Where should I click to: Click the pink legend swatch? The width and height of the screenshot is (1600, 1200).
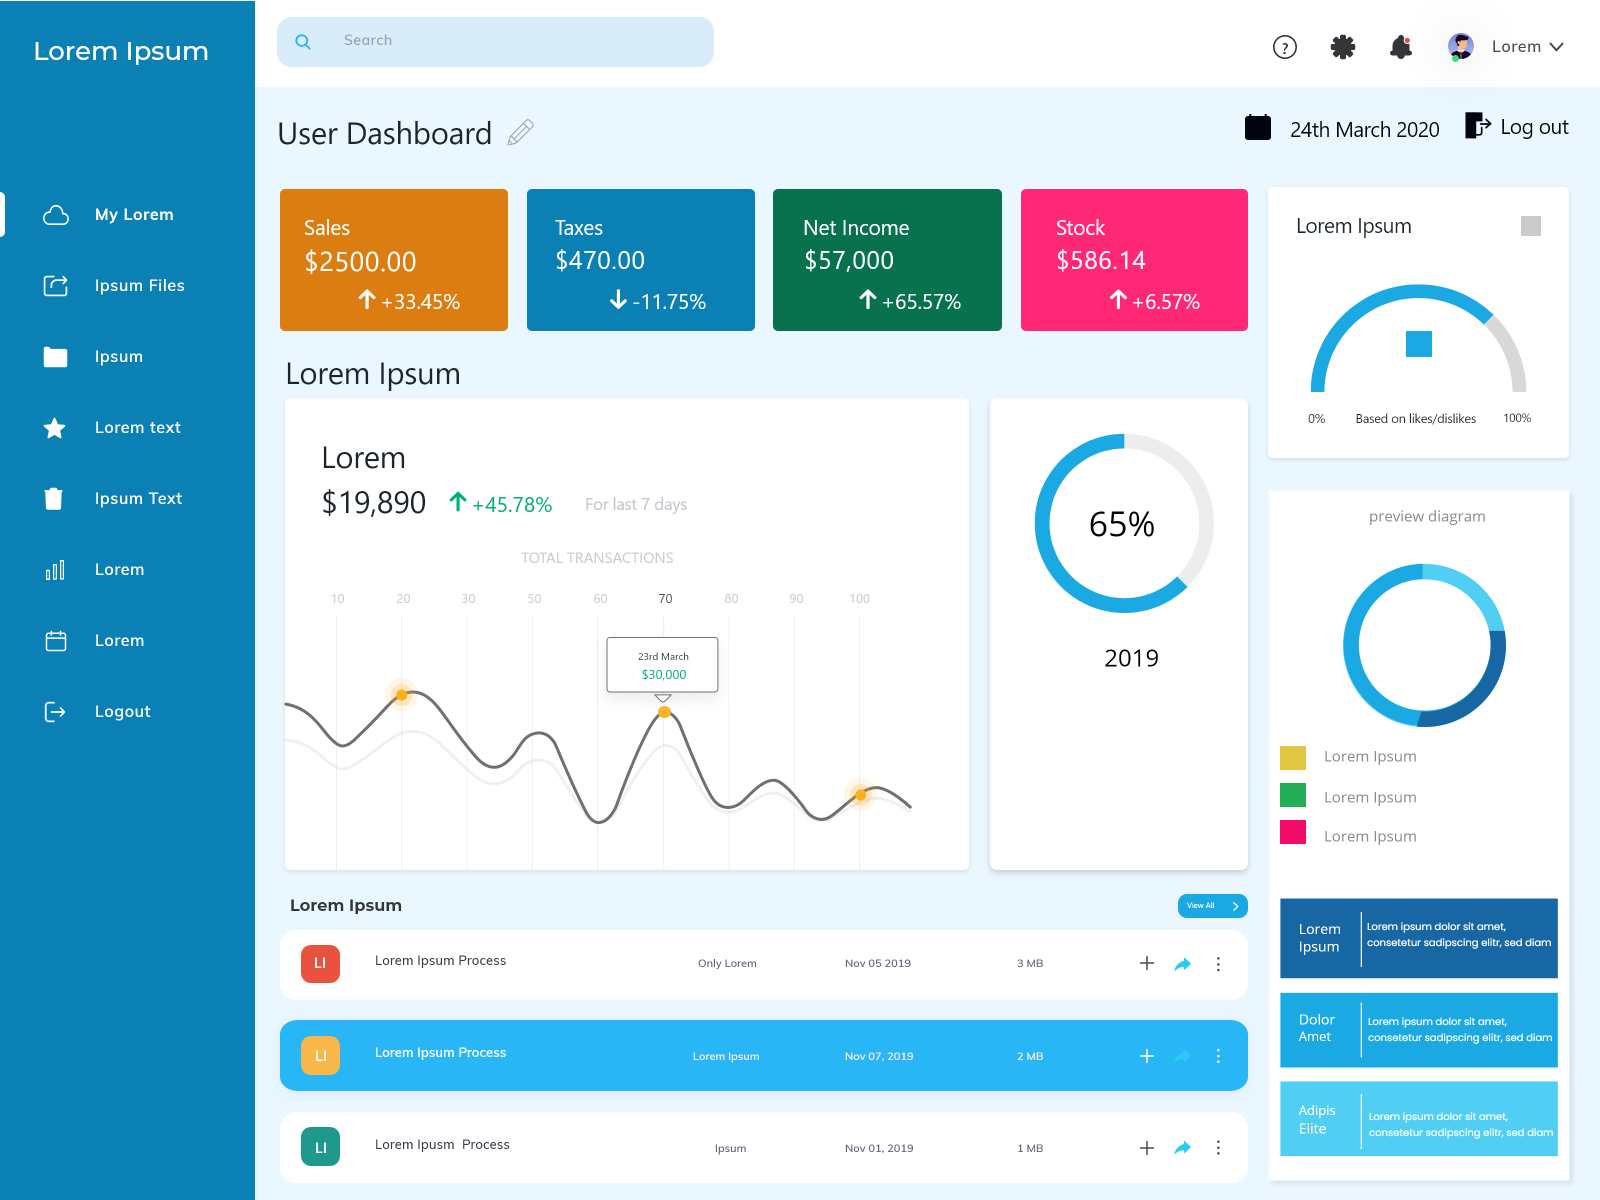[x=1293, y=832]
